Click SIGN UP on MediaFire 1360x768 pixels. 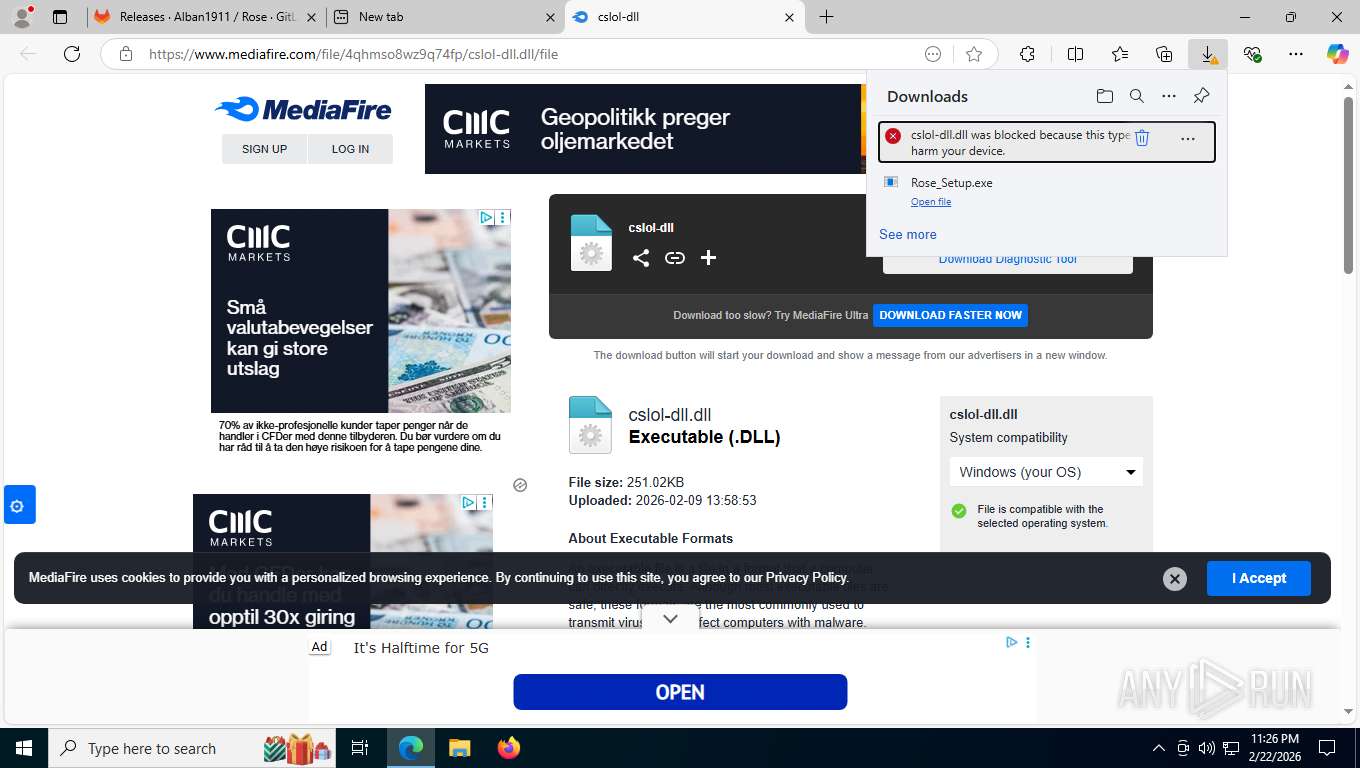pos(264,149)
